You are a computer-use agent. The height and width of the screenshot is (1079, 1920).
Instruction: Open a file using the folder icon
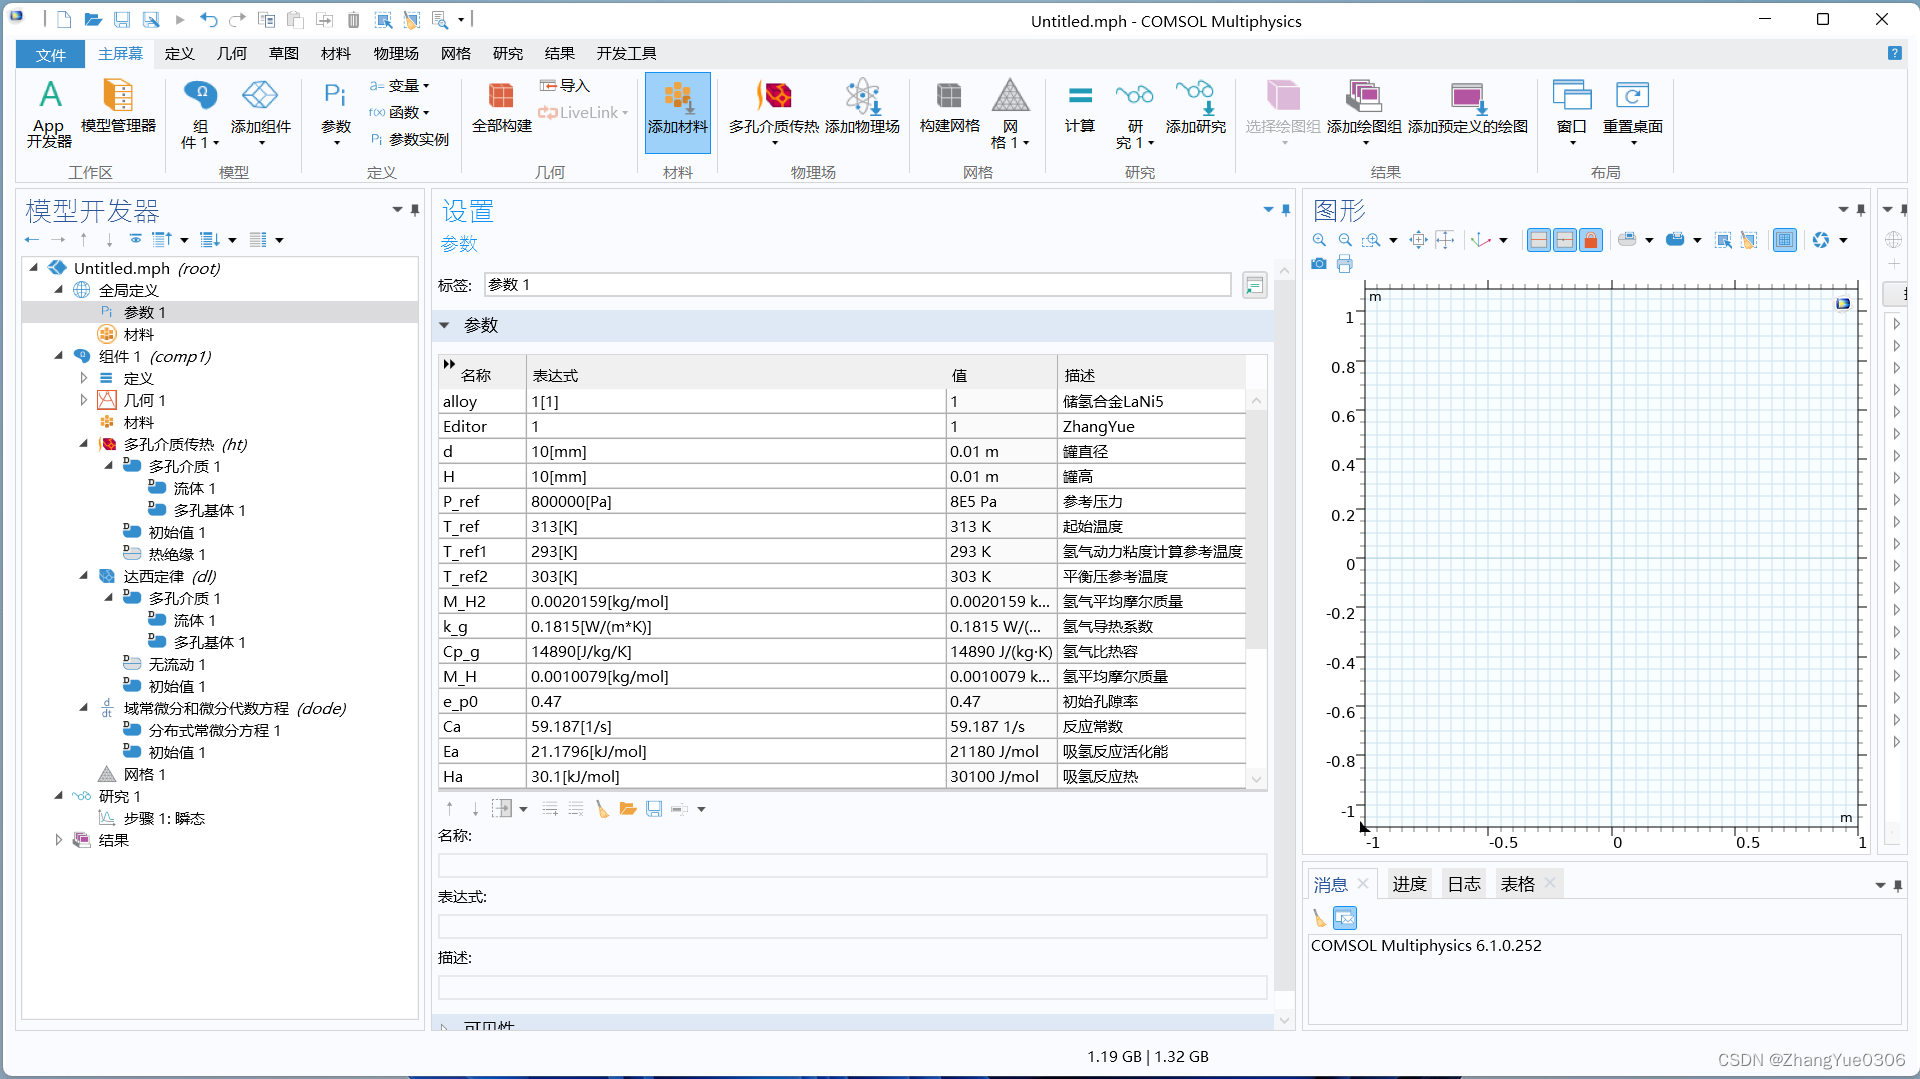pyautogui.click(x=93, y=19)
